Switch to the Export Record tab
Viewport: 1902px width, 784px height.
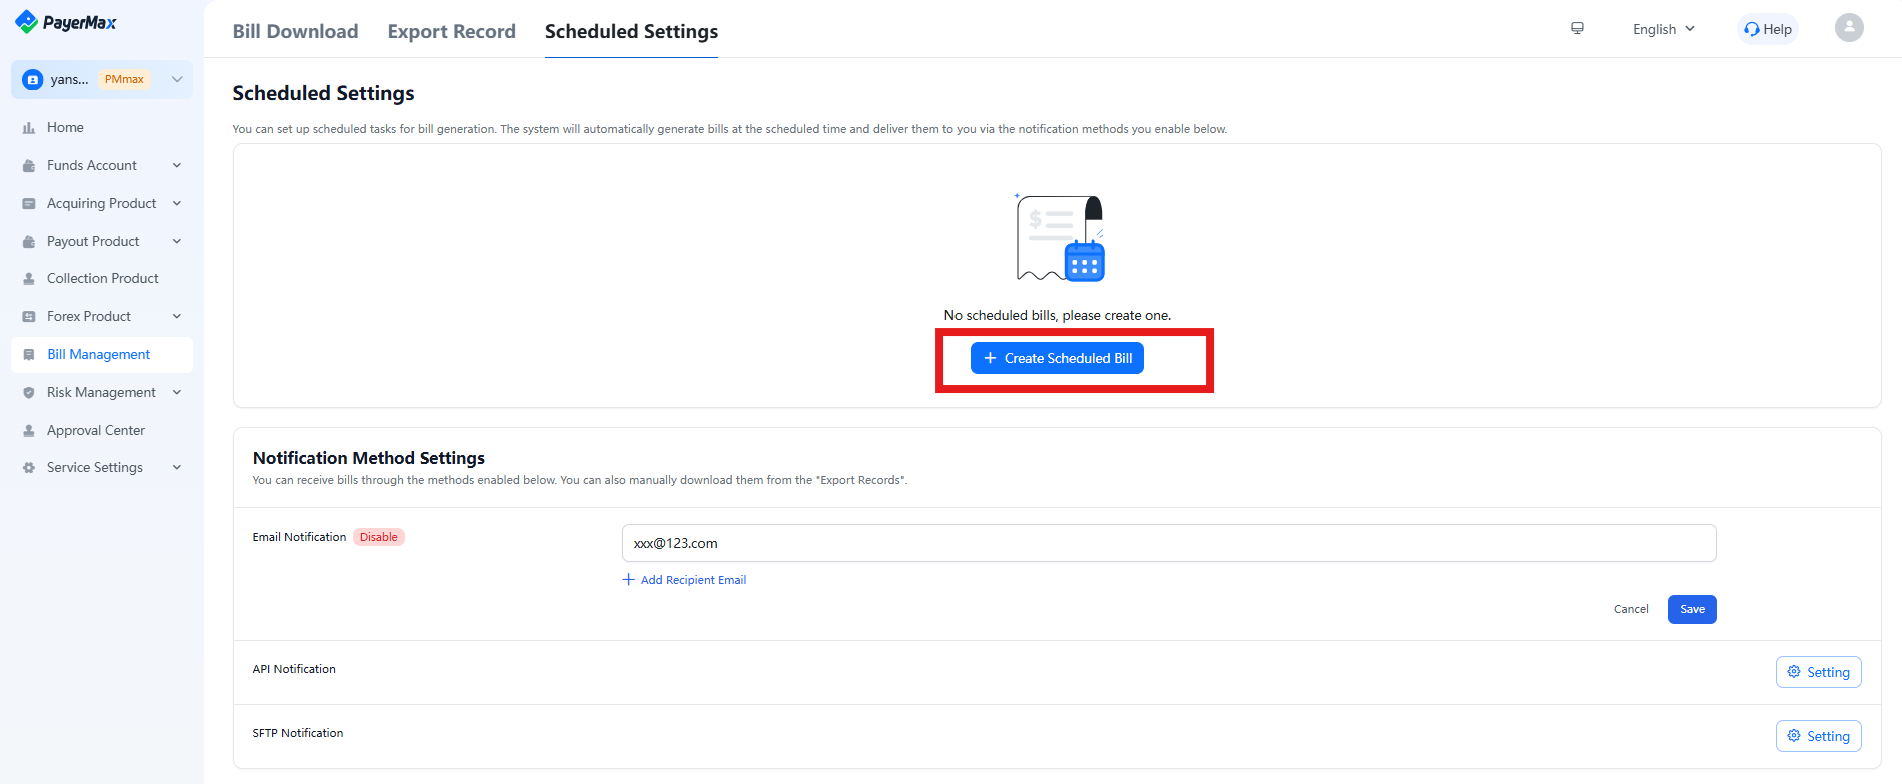[x=451, y=31]
